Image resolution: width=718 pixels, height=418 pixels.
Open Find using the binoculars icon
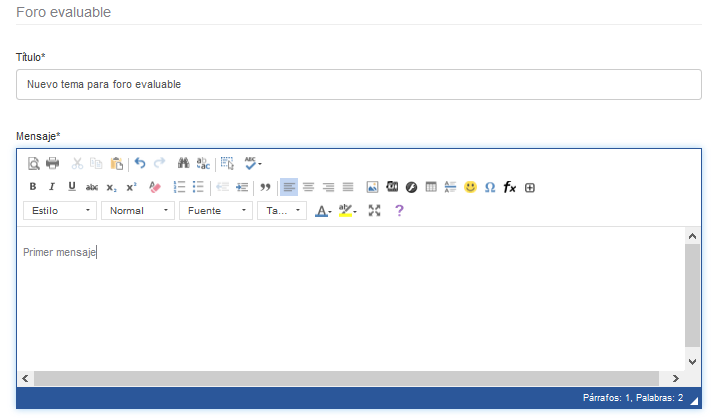click(184, 163)
